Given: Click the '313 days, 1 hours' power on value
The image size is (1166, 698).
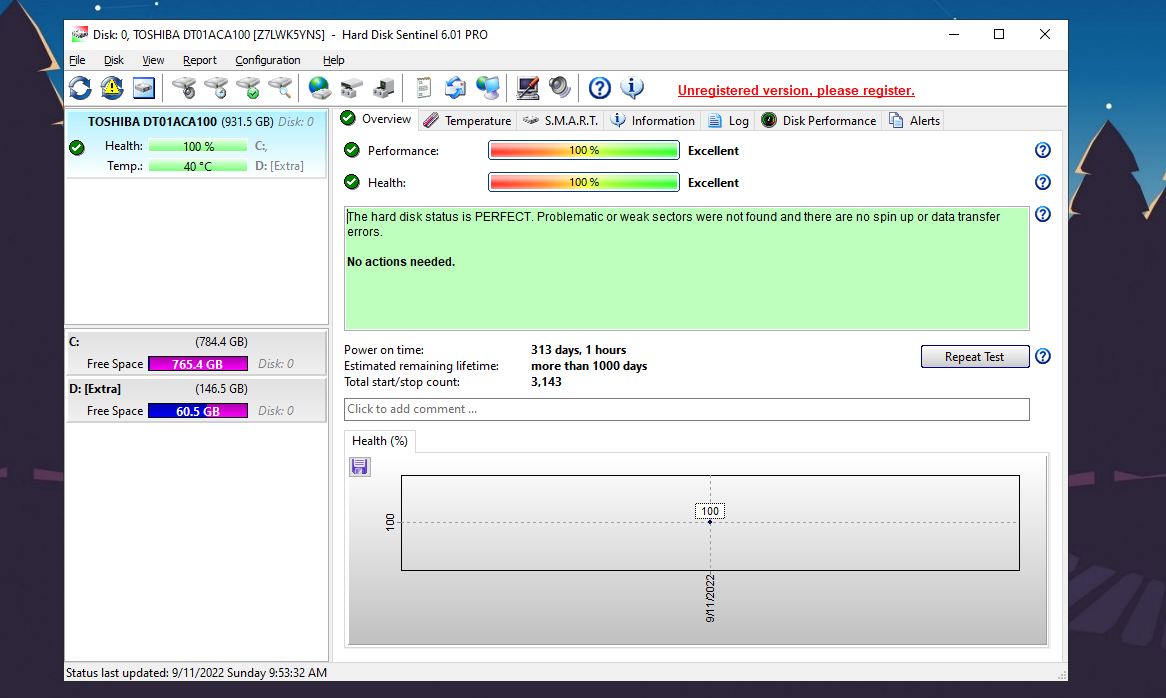Looking at the screenshot, I should coord(579,350).
